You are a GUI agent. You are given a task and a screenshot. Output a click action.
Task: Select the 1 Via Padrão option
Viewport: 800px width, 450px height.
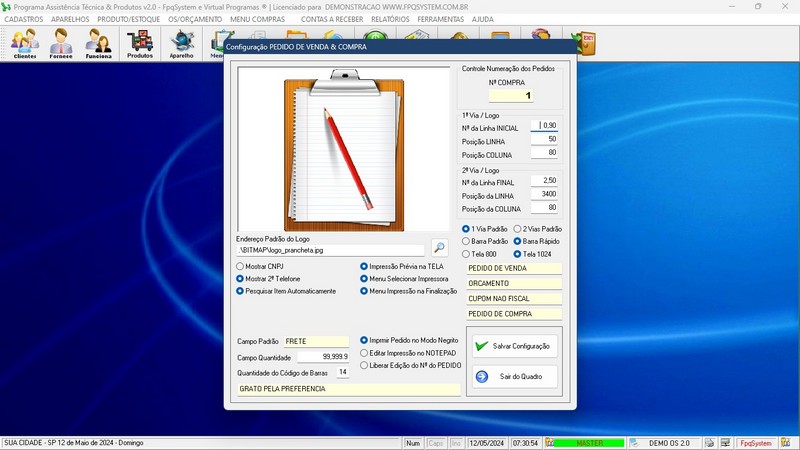click(485, 229)
